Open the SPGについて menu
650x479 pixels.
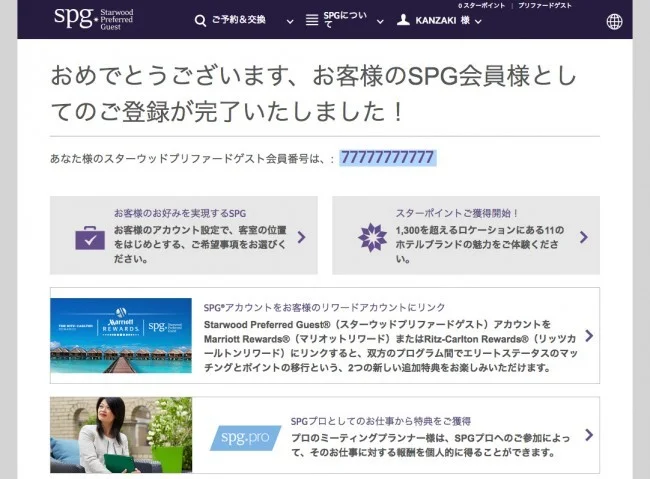(341, 21)
